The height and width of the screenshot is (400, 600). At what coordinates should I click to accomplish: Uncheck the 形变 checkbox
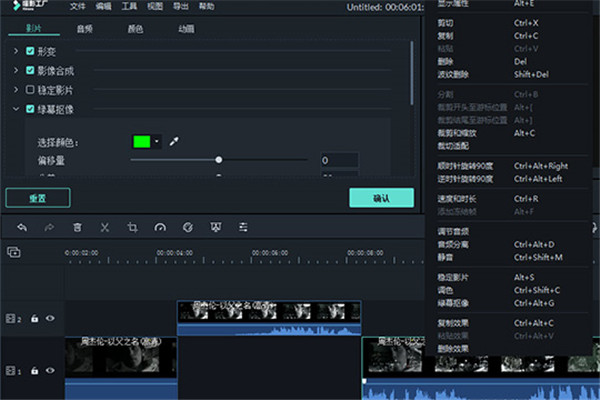coord(30,51)
